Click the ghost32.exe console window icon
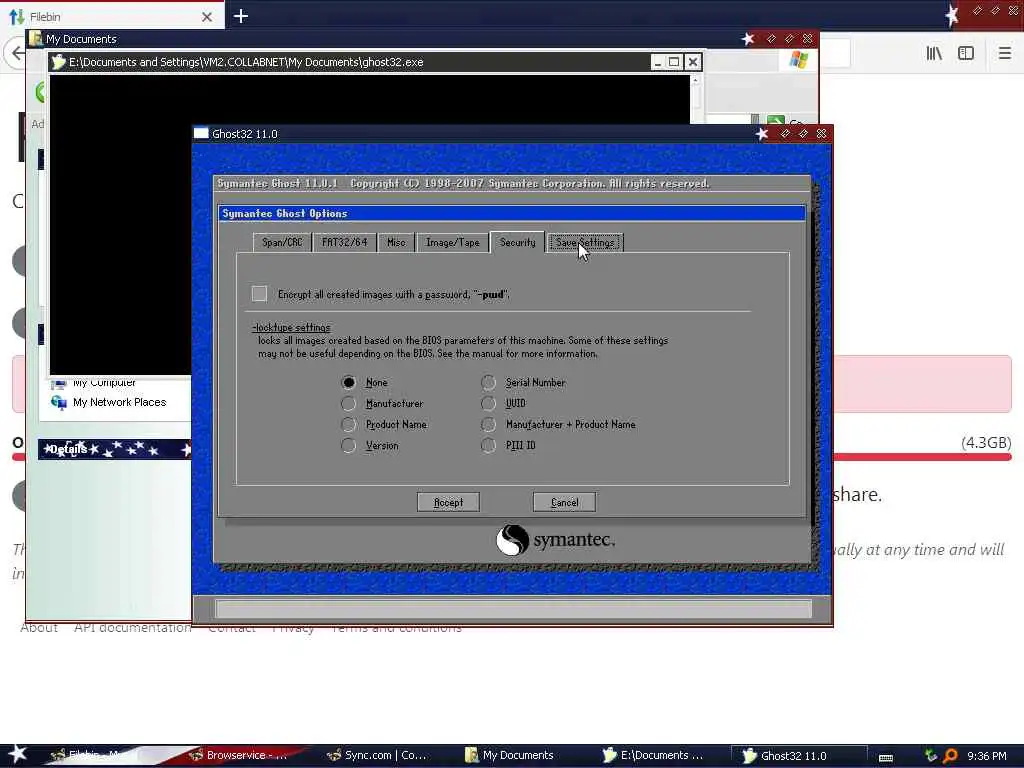Viewport: 1024px width, 768px height. click(x=58, y=62)
